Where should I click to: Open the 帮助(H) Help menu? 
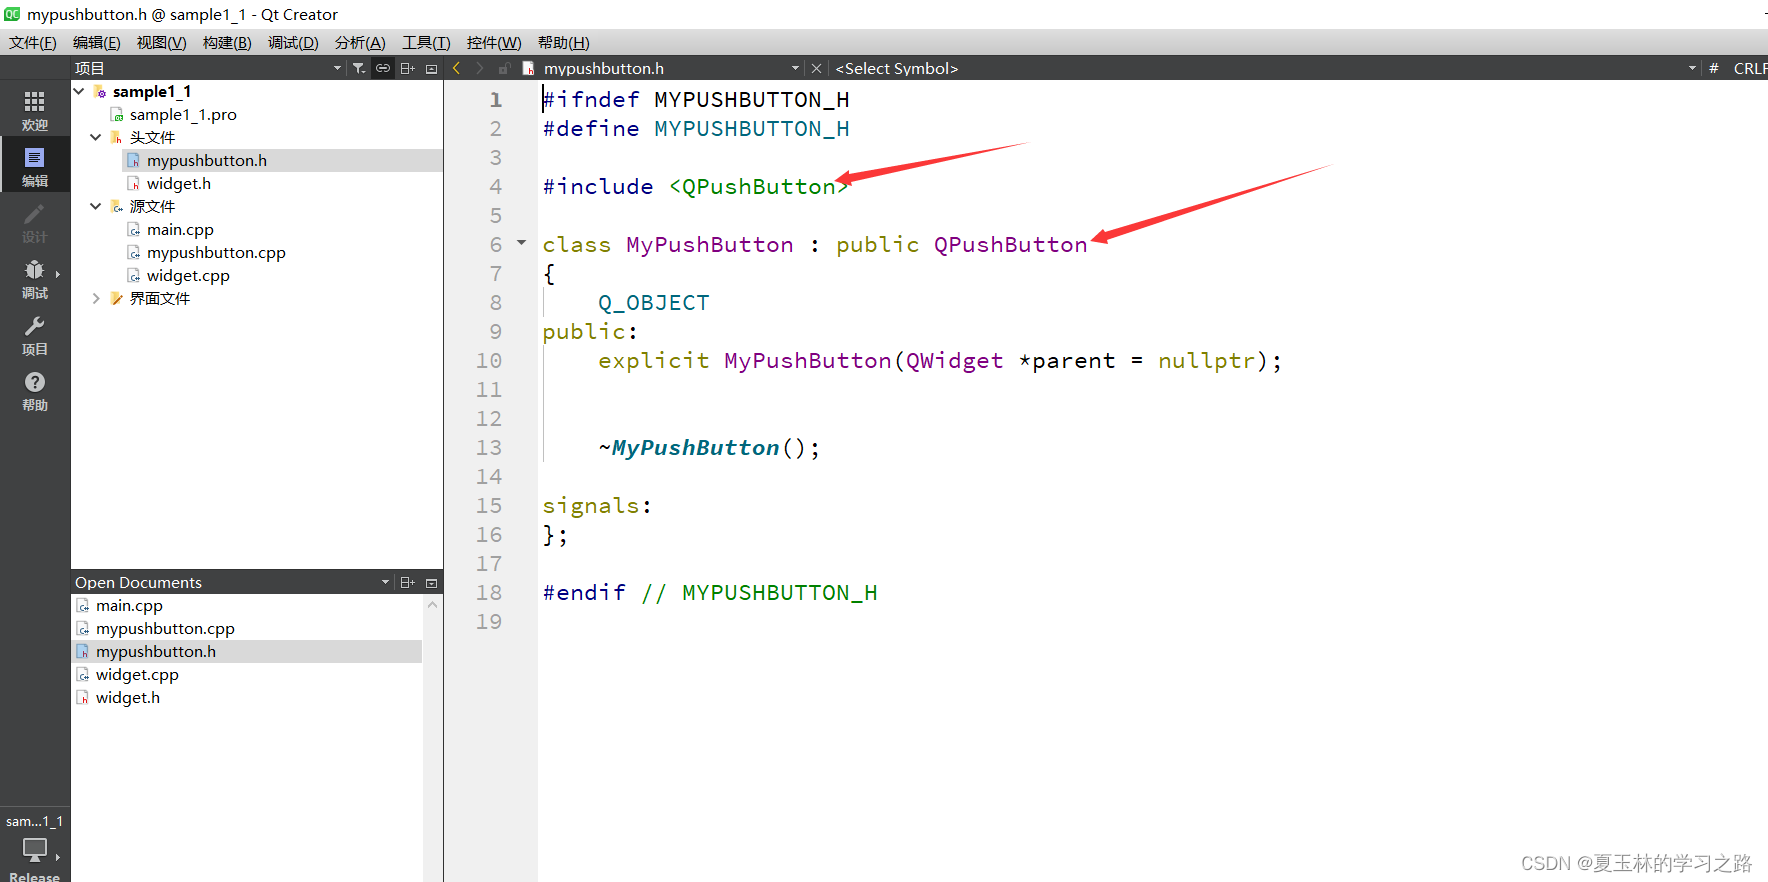pos(564,42)
